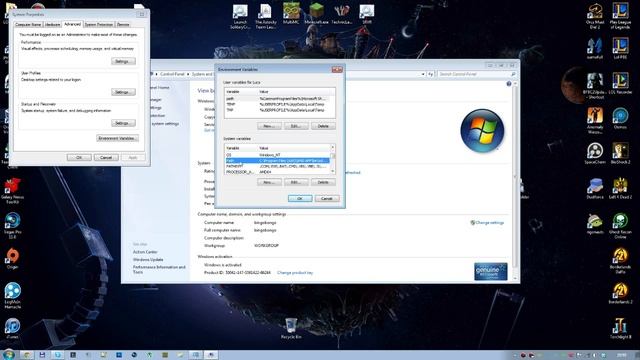640x360 pixels.
Task: Switch to the Hardware tab
Action: [52, 24]
